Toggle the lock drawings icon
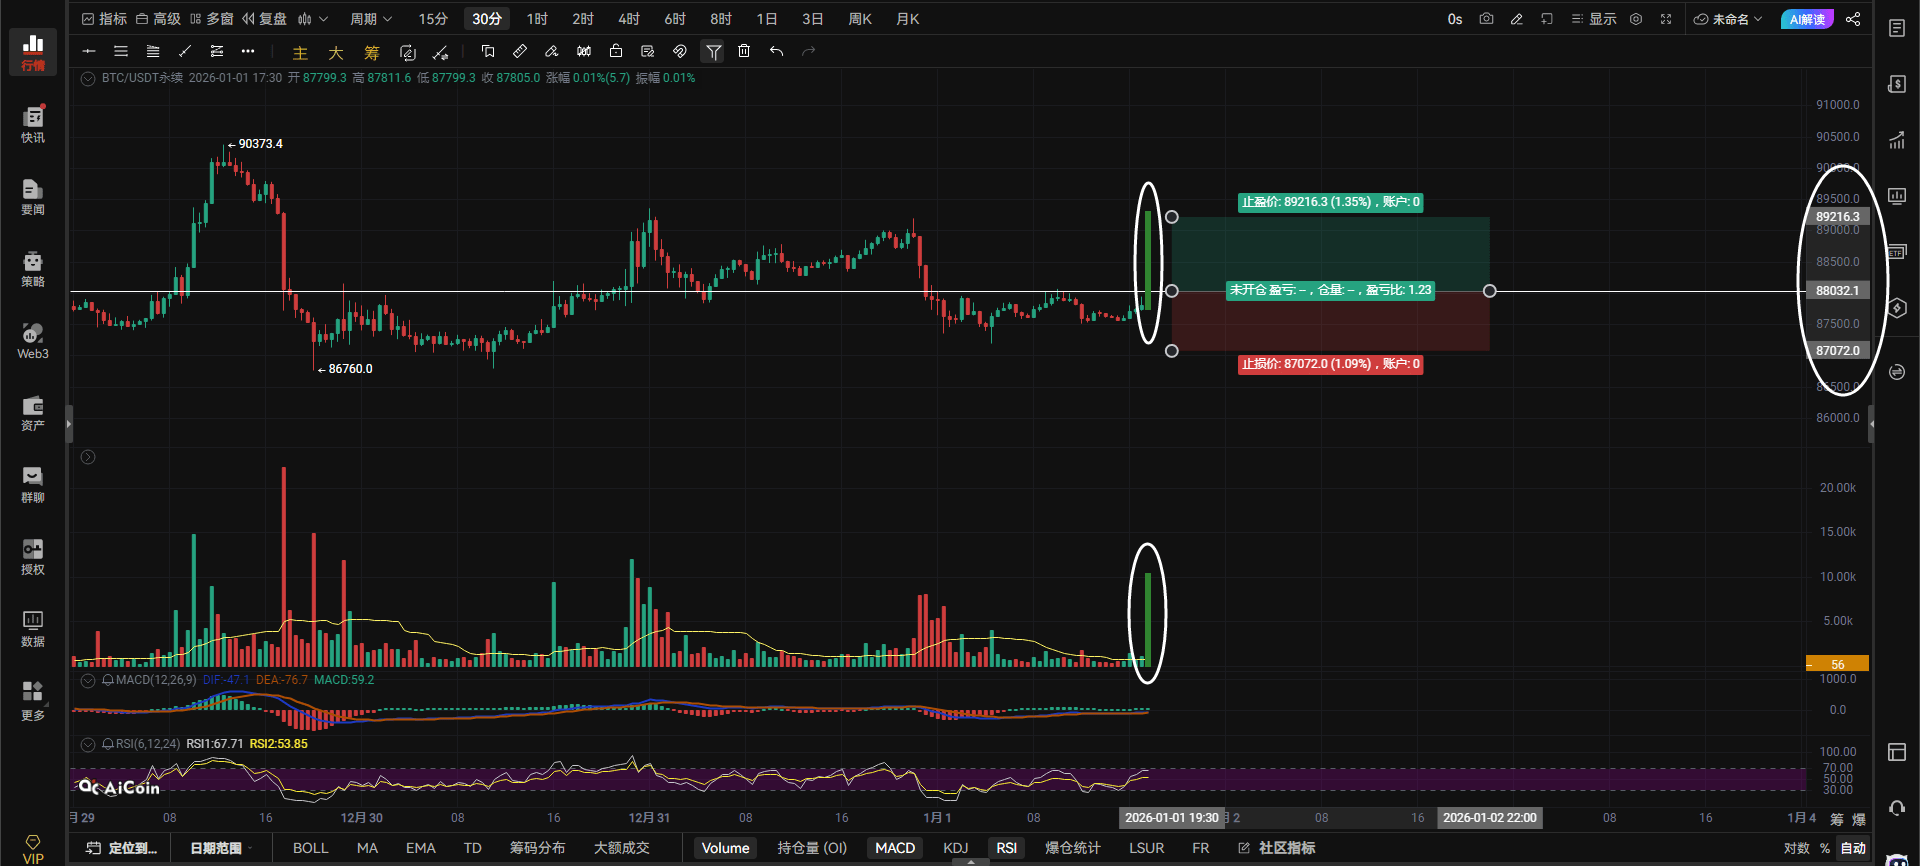 (616, 51)
